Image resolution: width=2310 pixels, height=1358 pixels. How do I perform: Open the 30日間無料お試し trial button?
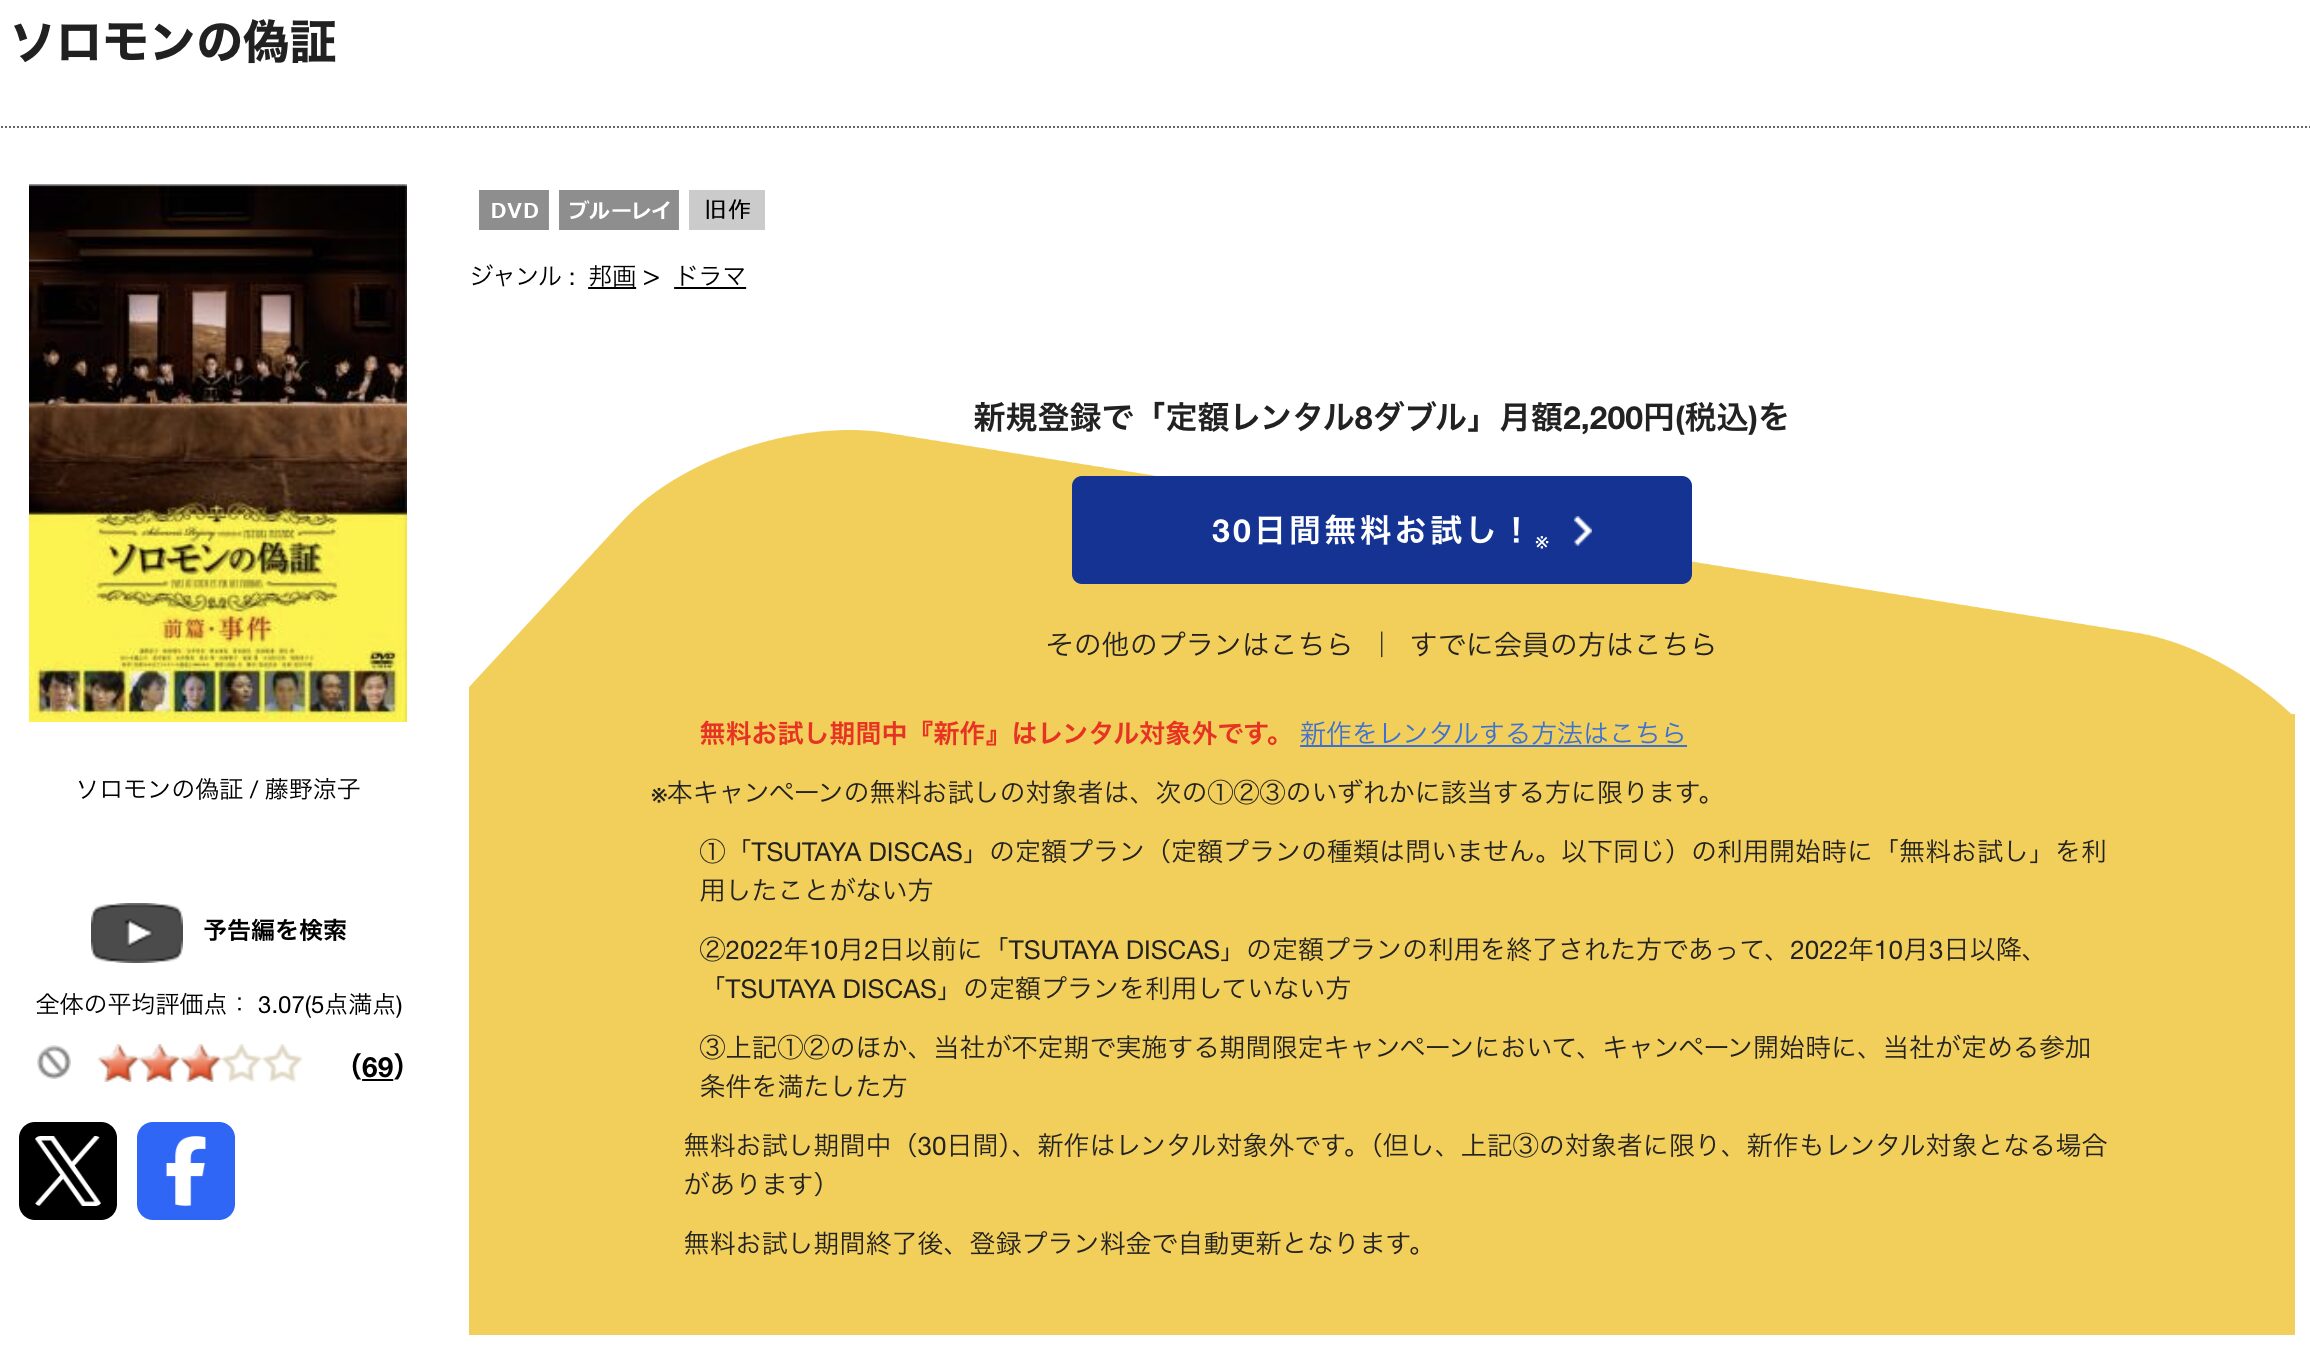coord(1381,530)
